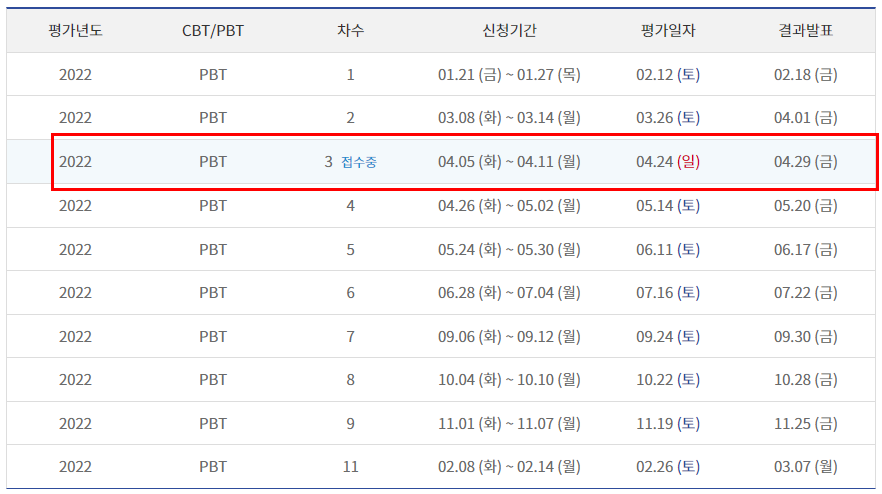
Task: Click the 평가년도 column header
Action: (75, 30)
